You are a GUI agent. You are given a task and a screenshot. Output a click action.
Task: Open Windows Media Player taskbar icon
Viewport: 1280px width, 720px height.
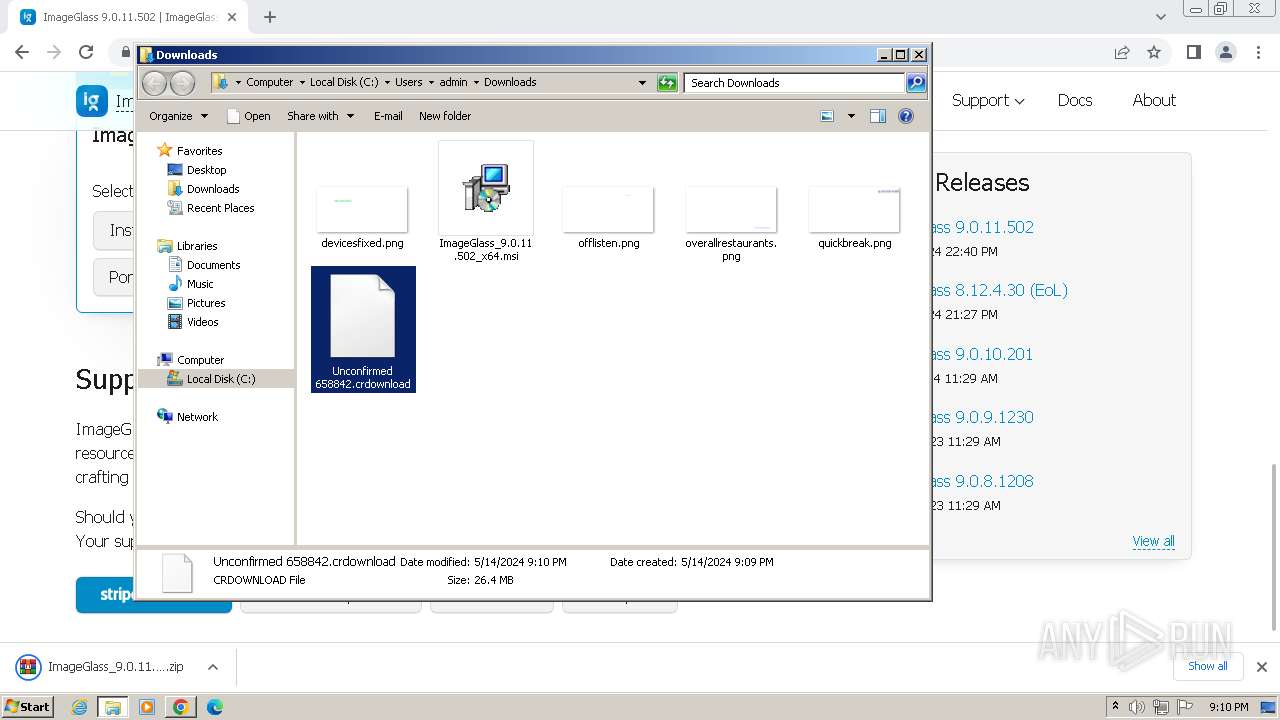[147, 707]
